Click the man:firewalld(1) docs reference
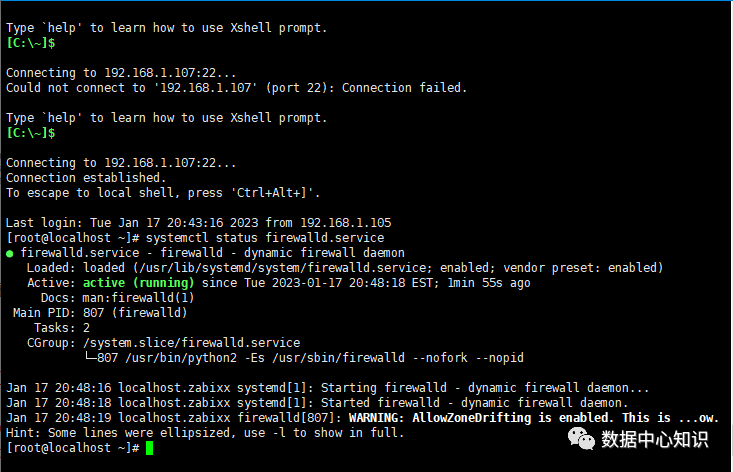Screen dimensions: 733x472 [138, 298]
